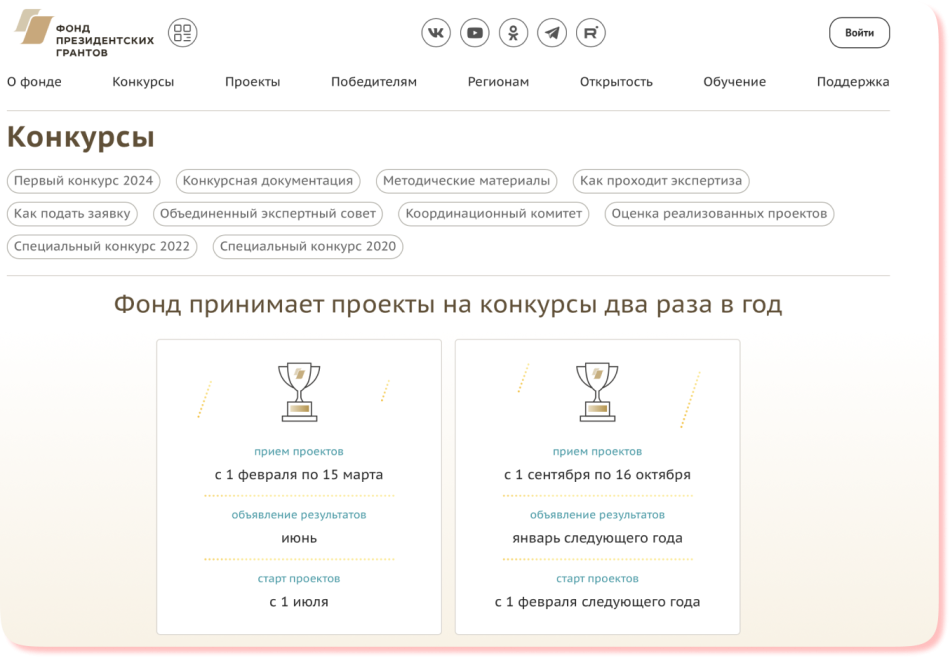Click text с 1 июля
The height and width of the screenshot is (658, 950).
tap(299, 602)
